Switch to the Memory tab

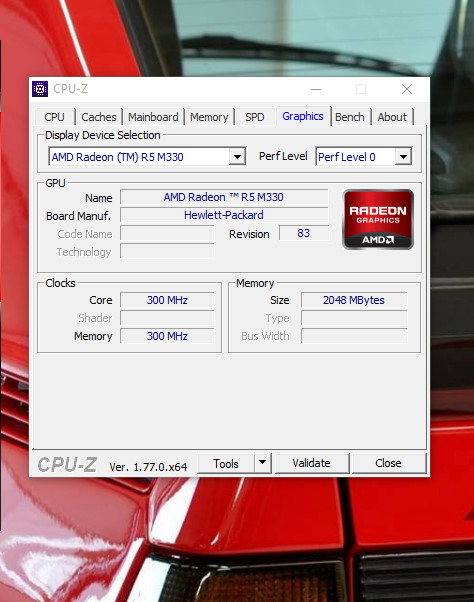(209, 117)
